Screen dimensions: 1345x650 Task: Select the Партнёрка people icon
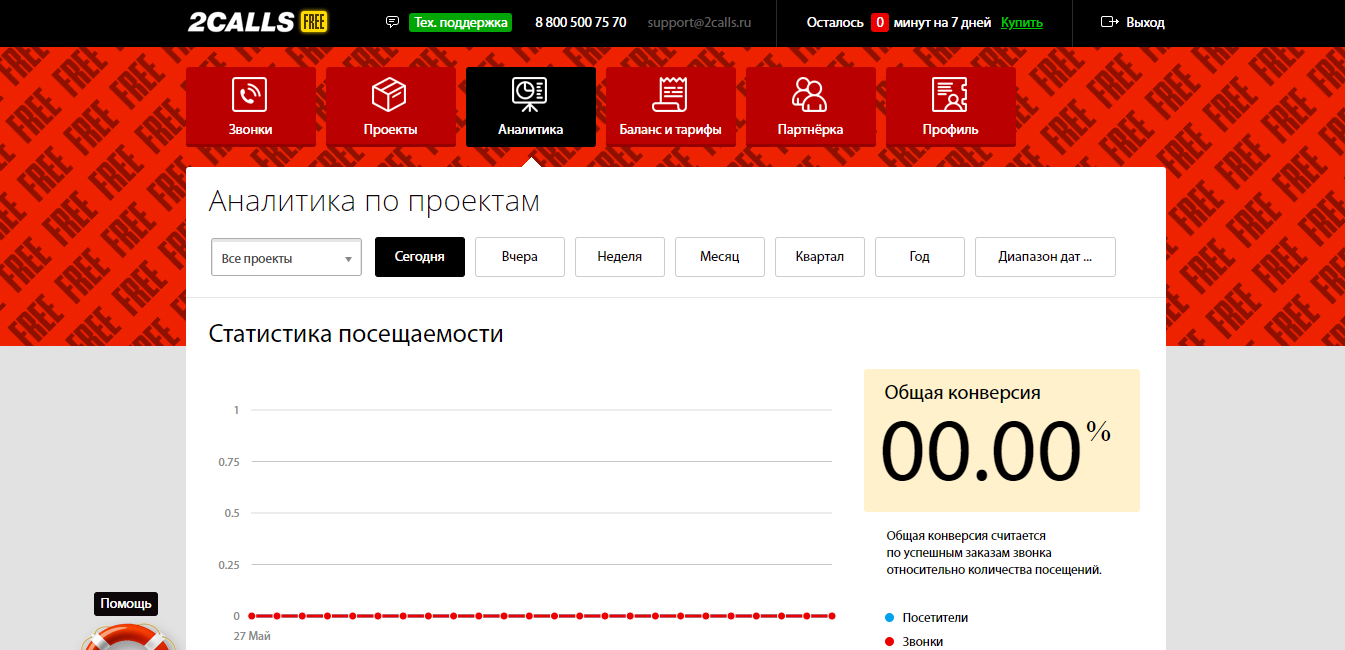tap(810, 95)
